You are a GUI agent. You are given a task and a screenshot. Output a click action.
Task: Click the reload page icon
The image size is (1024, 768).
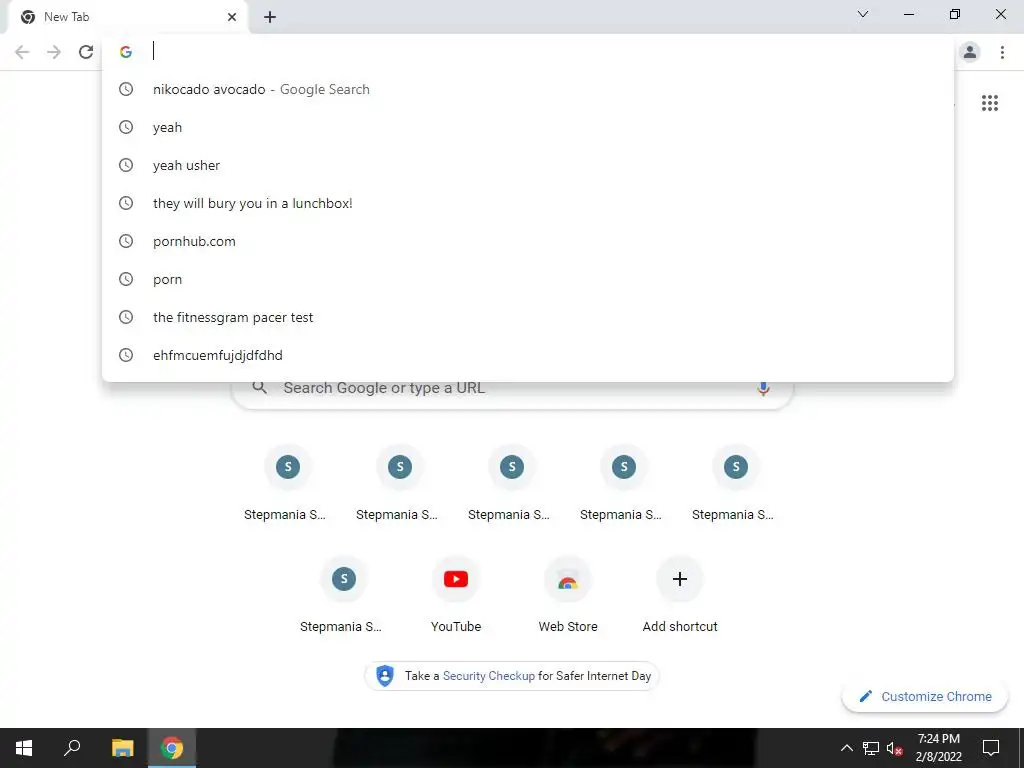tap(86, 52)
